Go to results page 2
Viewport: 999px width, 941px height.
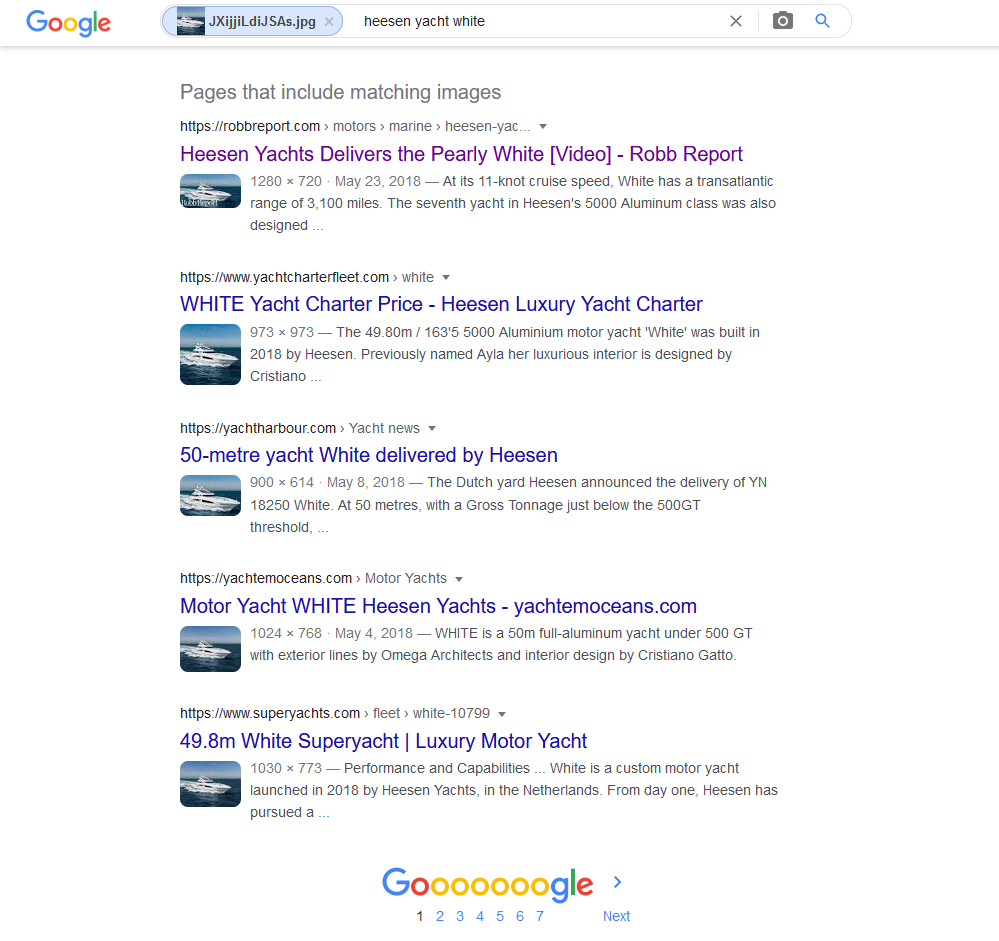tap(440, 916)
